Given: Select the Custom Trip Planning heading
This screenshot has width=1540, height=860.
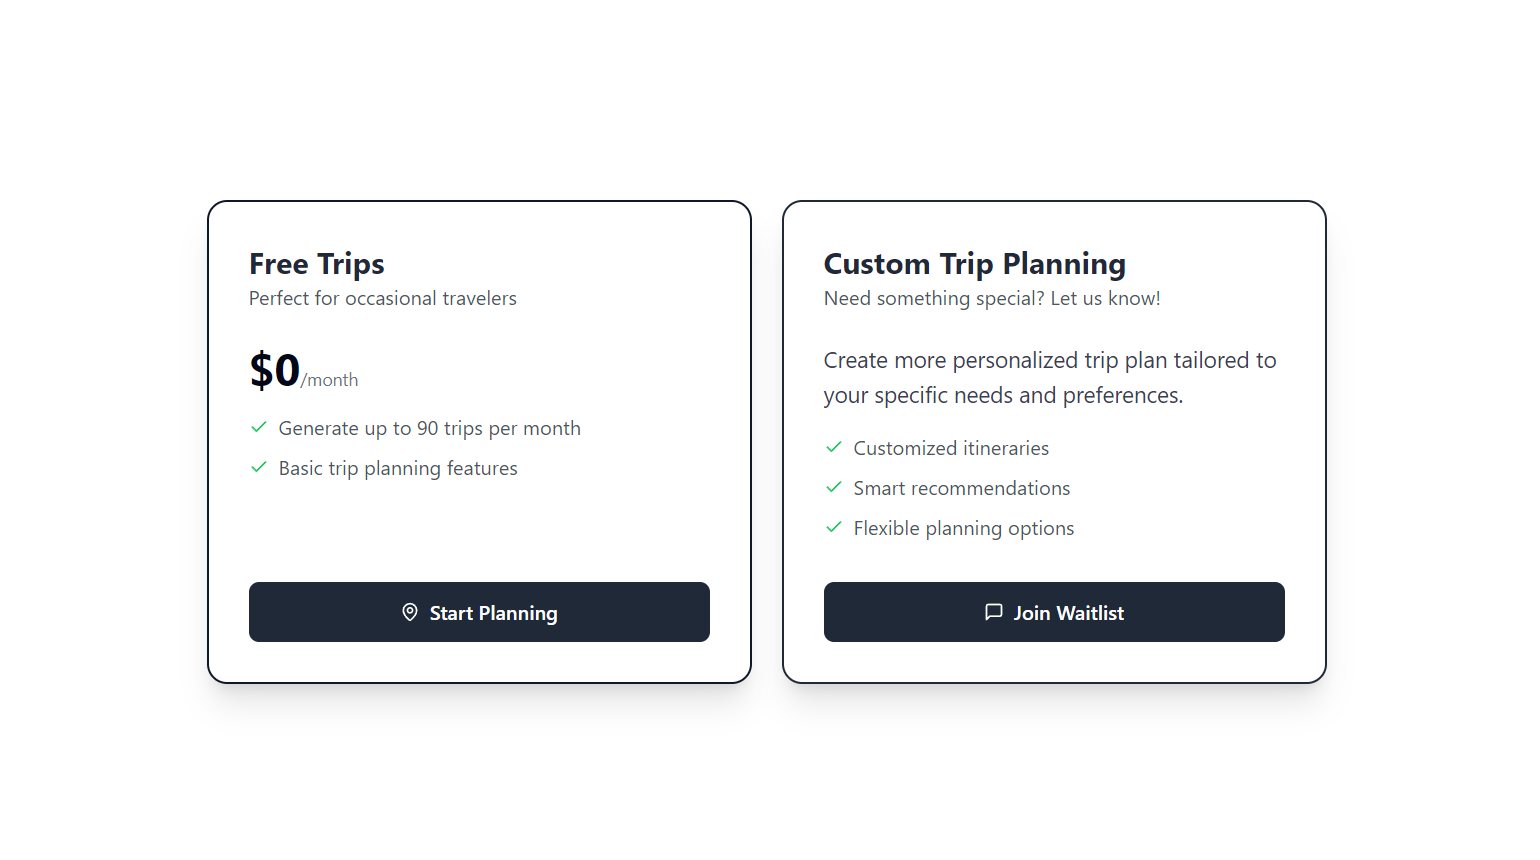Looking at the screenshot, I should coord(974,263).
